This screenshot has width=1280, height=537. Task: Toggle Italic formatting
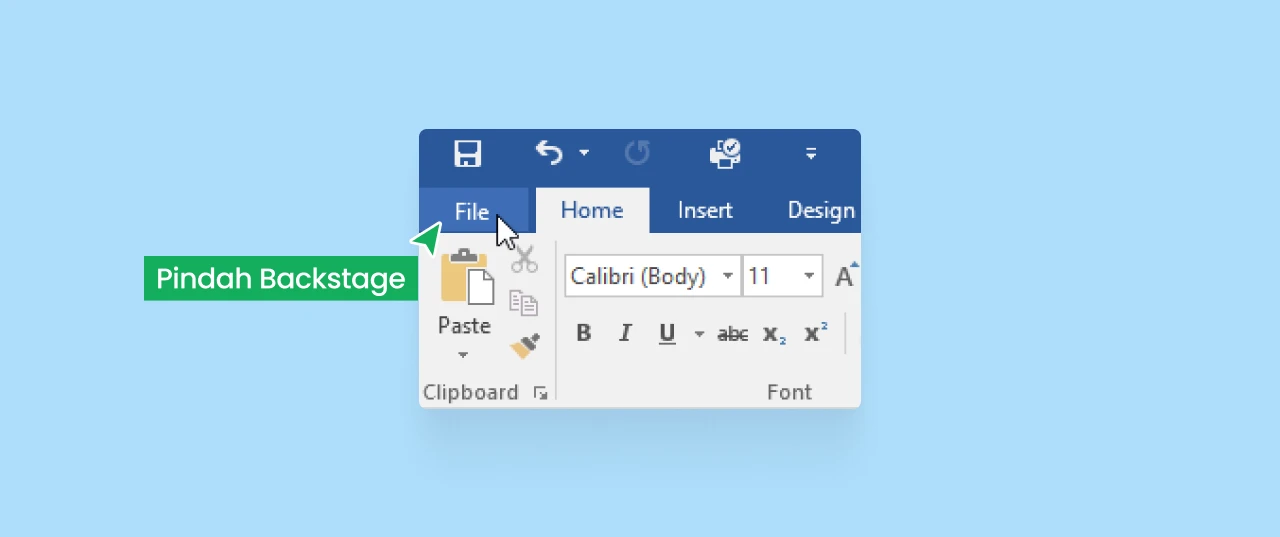[626, 334]
